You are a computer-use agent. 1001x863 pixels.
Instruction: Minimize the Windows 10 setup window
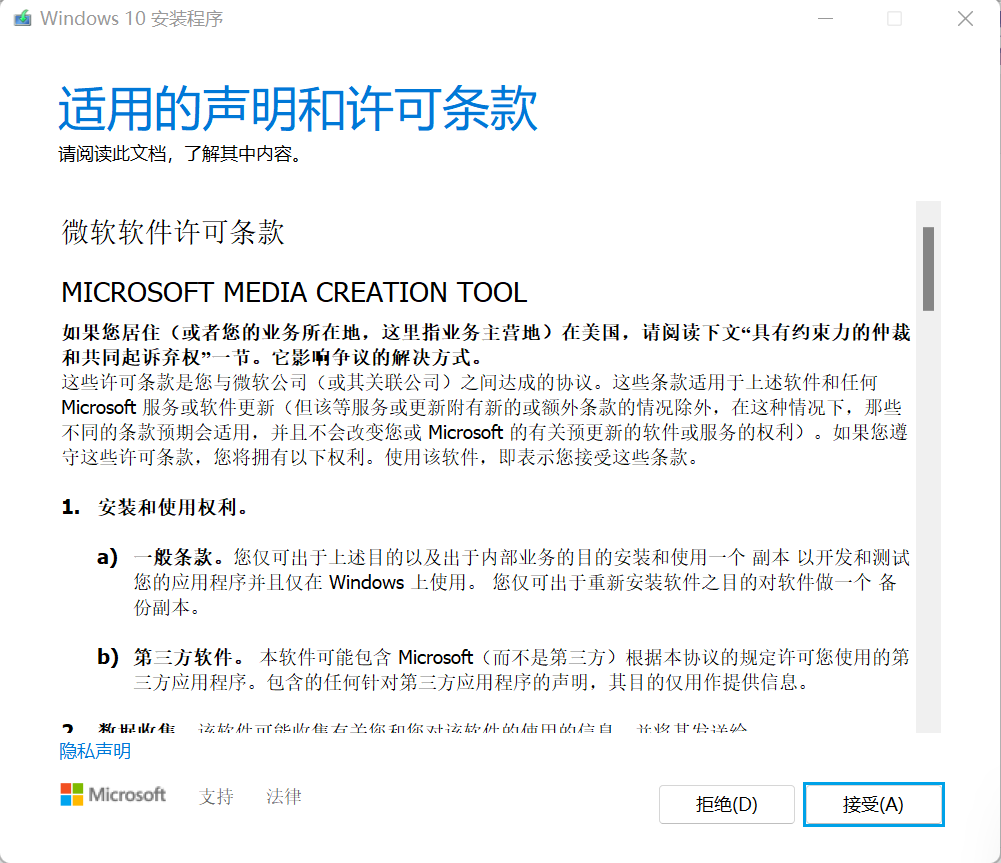tap(824, 18)
